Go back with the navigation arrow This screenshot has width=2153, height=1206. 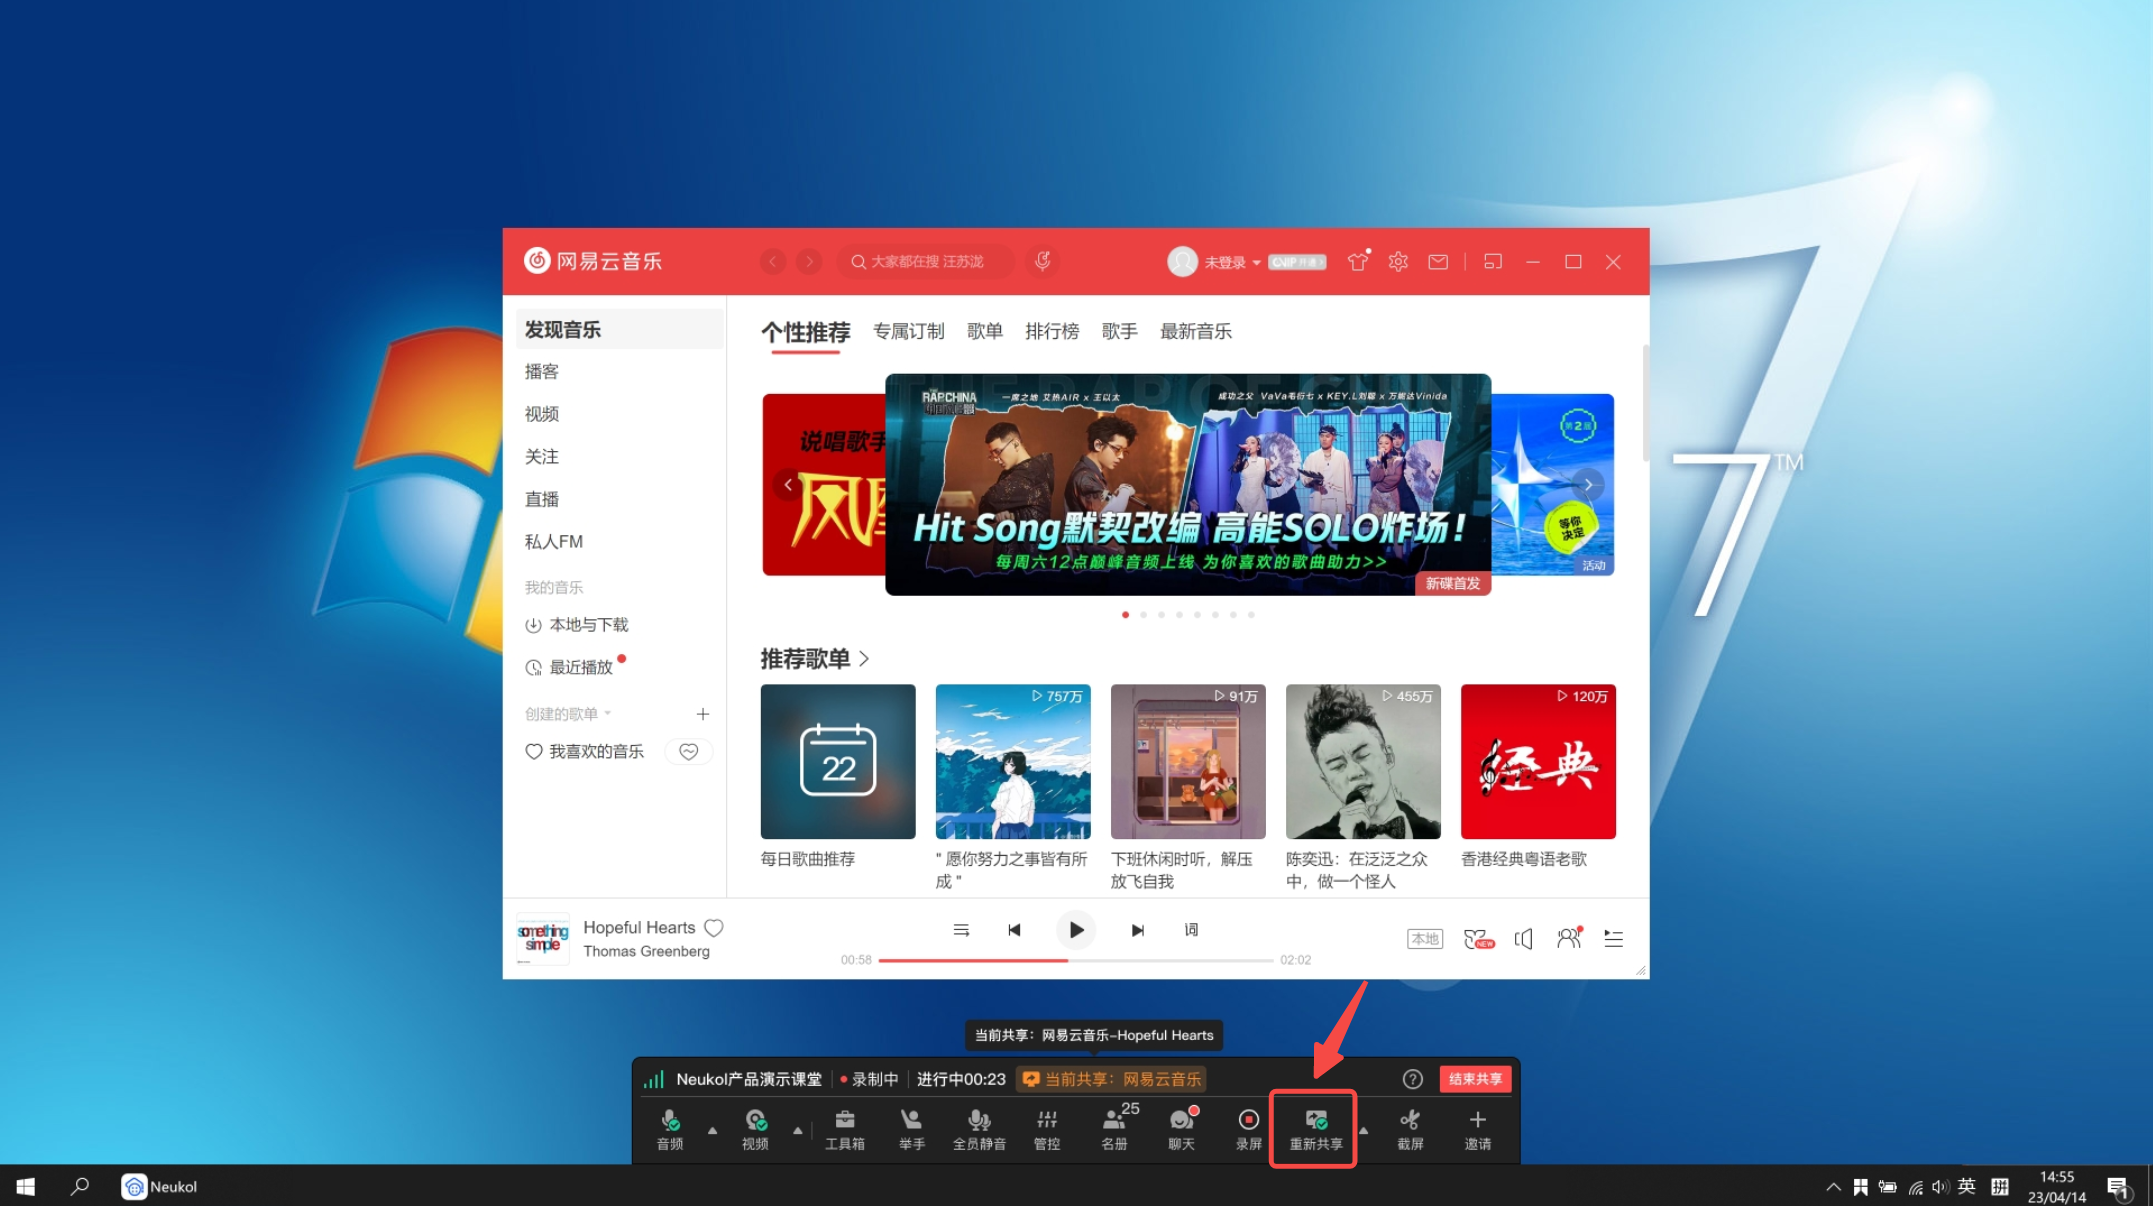[x=773, y=261]
